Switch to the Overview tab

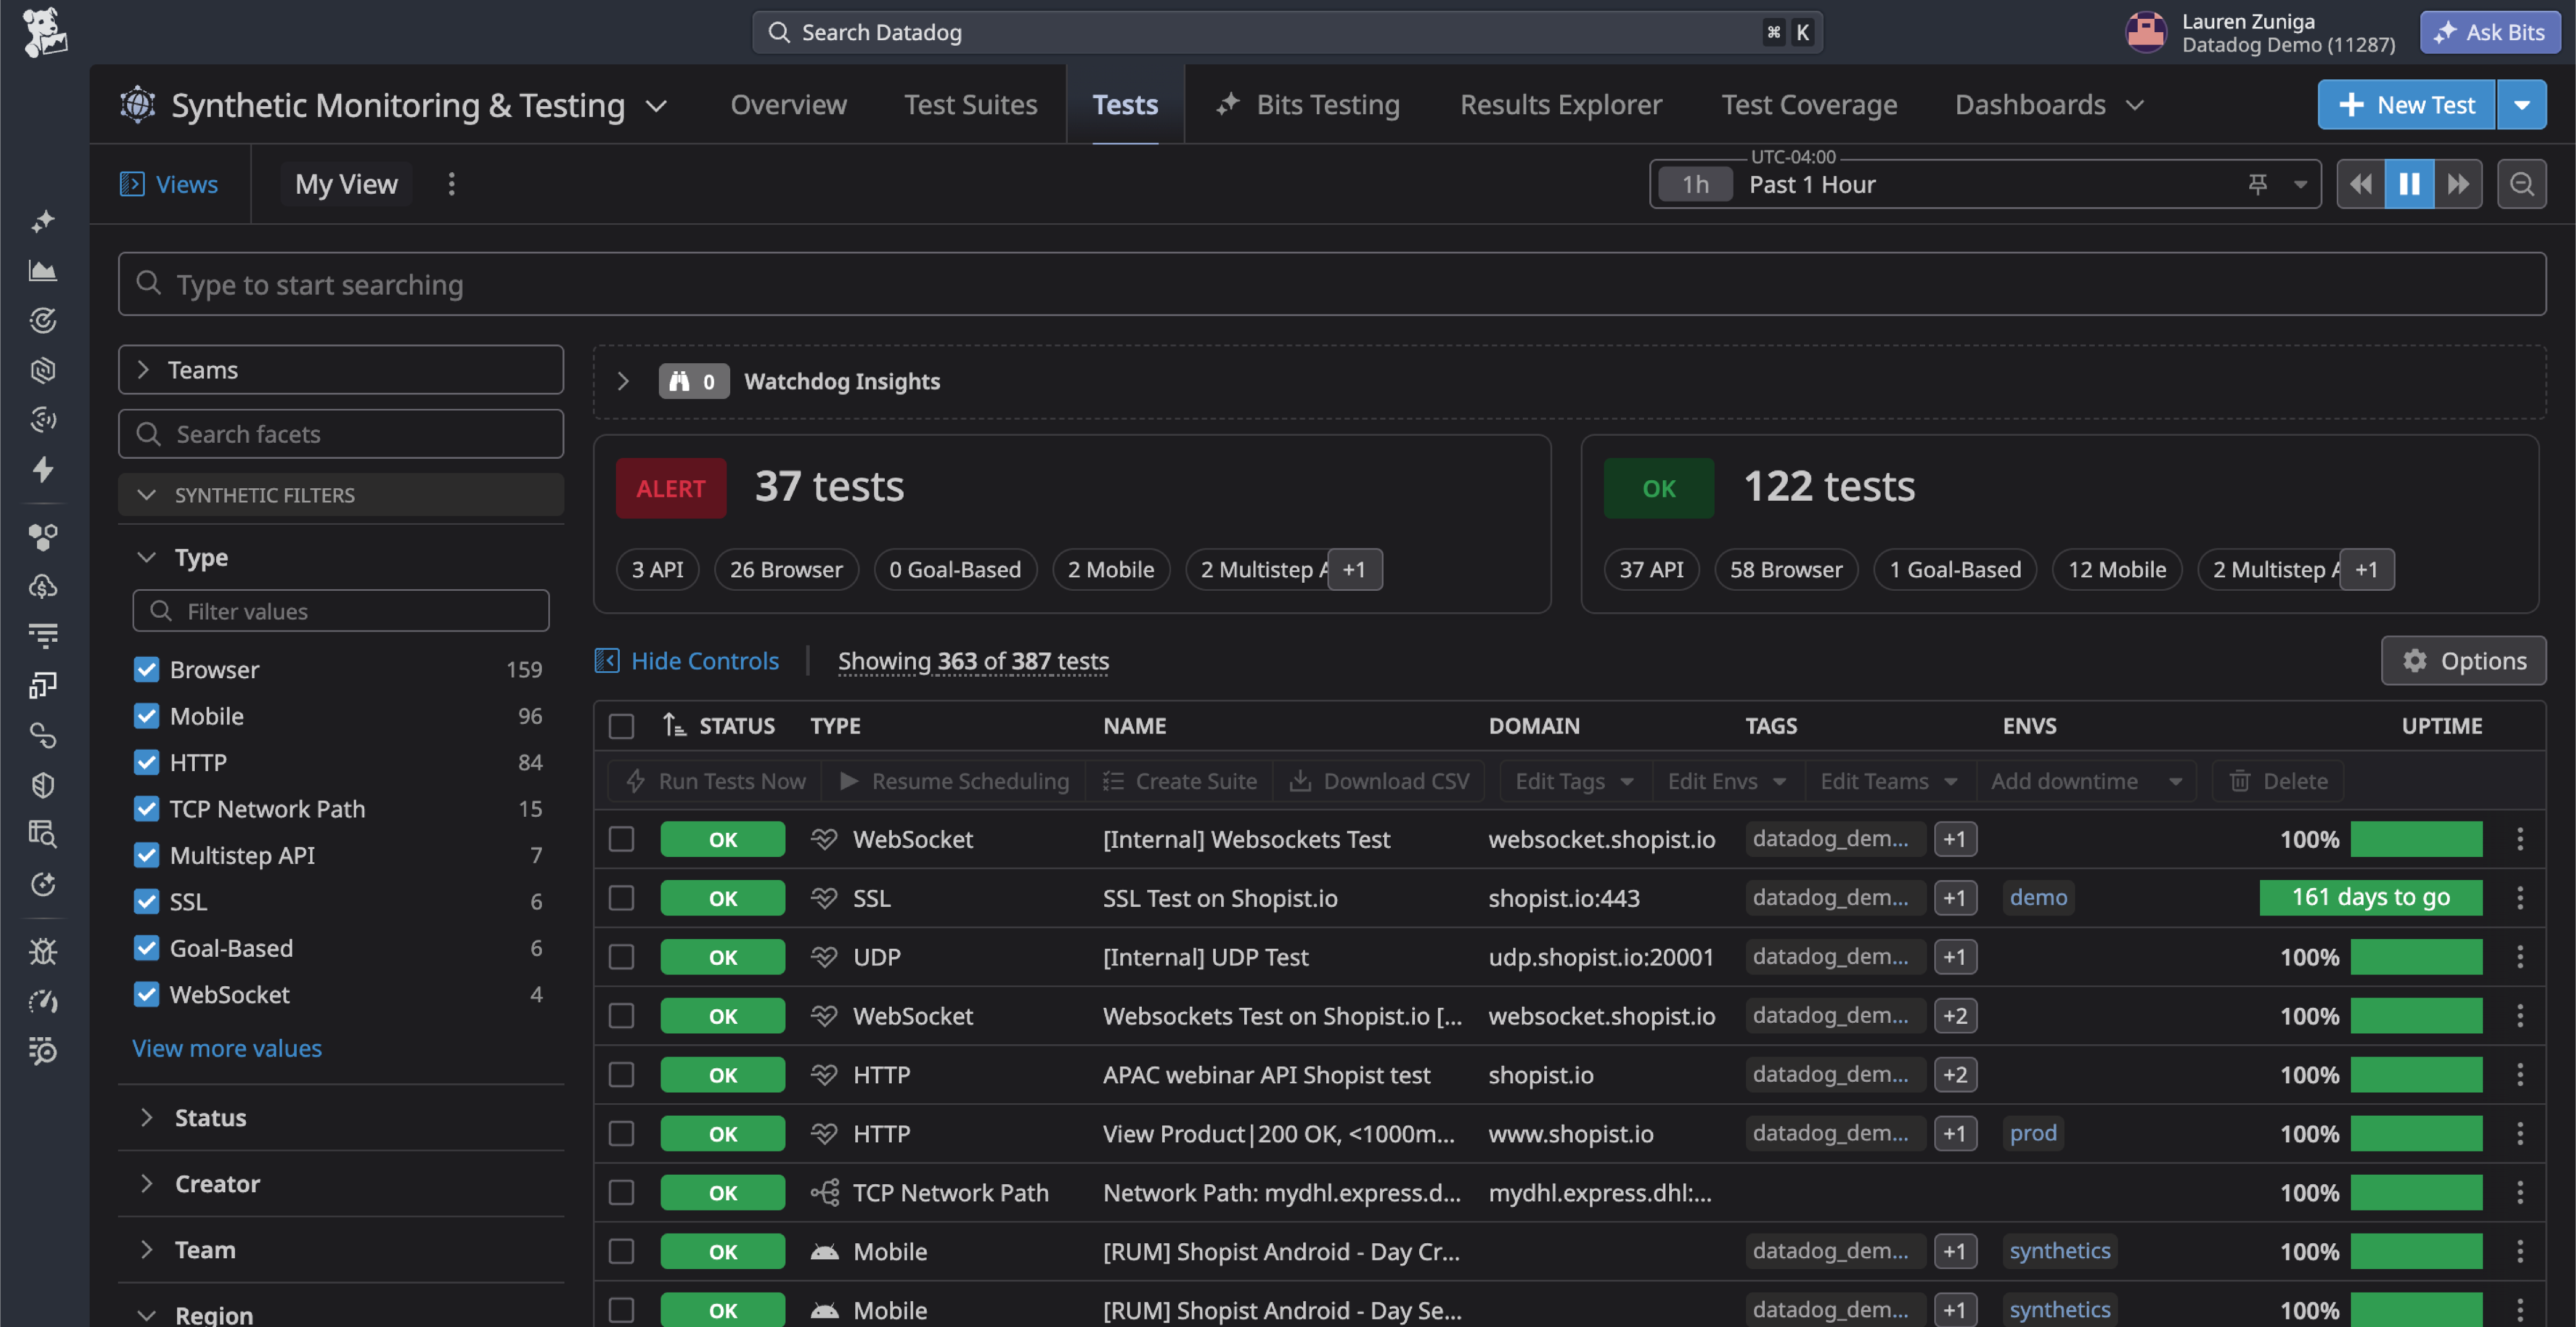[x=788, y=104]
